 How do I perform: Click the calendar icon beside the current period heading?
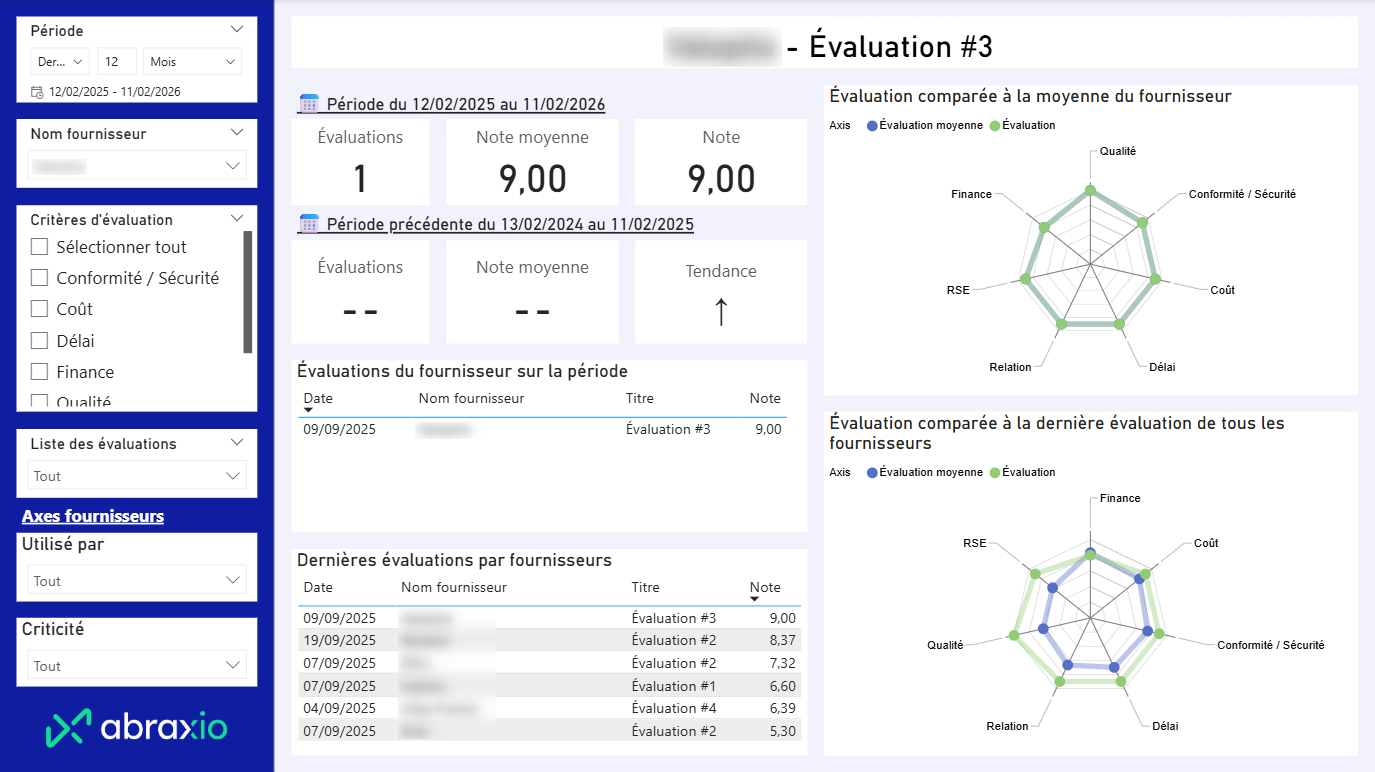point(309,104)
